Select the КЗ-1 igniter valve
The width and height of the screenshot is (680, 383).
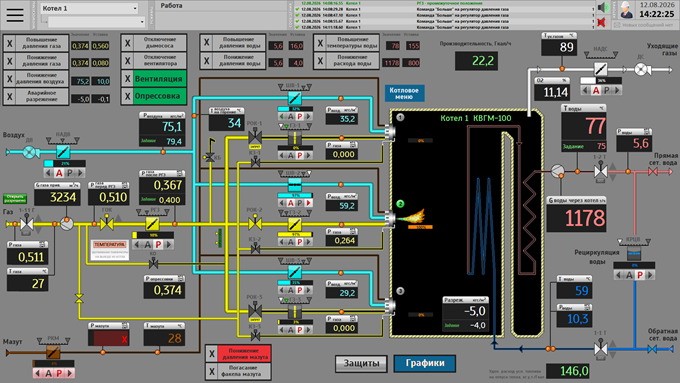[255, 163]
